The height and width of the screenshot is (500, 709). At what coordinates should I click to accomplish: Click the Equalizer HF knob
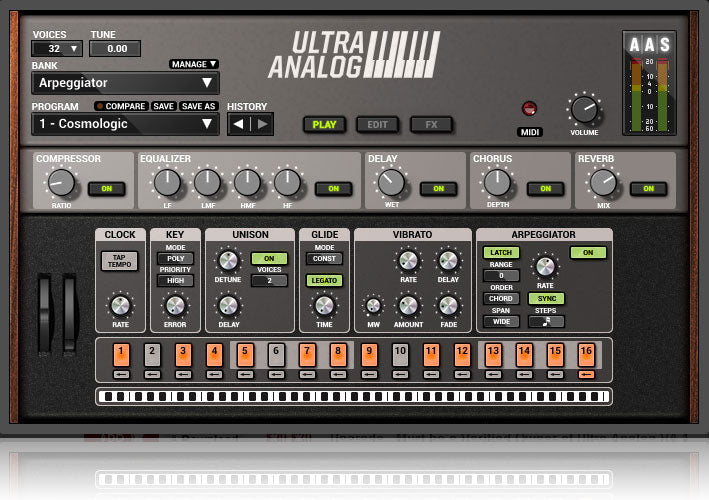[x=287, y=183]
